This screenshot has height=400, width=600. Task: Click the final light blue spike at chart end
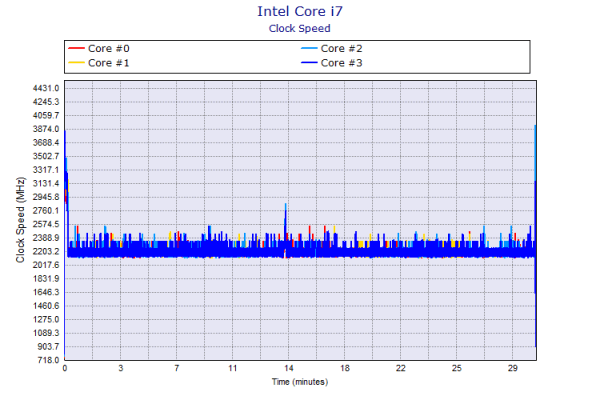point(535,153)
